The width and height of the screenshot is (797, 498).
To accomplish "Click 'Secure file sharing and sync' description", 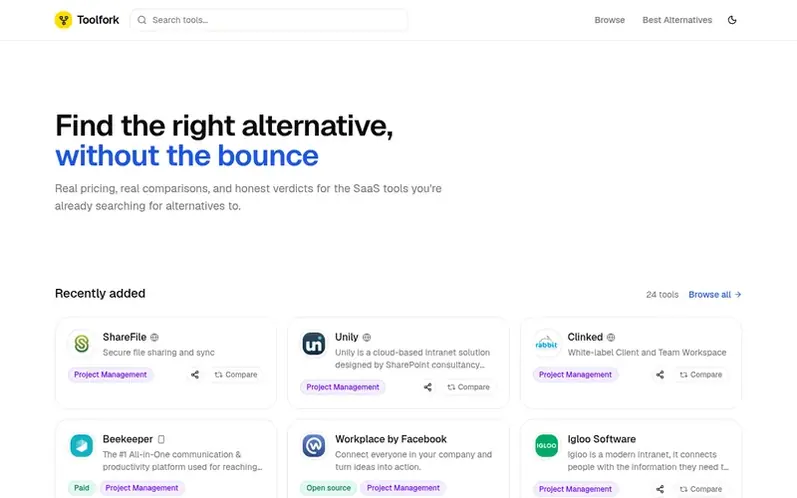I will (159, 352).
